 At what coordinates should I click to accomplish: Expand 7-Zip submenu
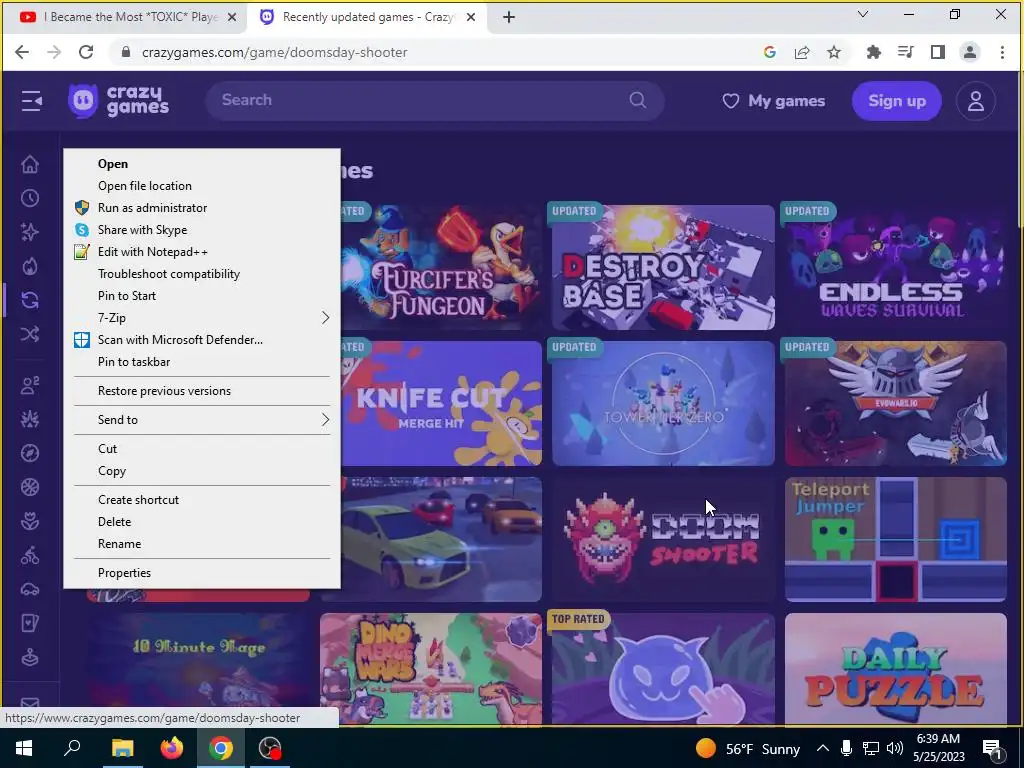pos(202,318)
